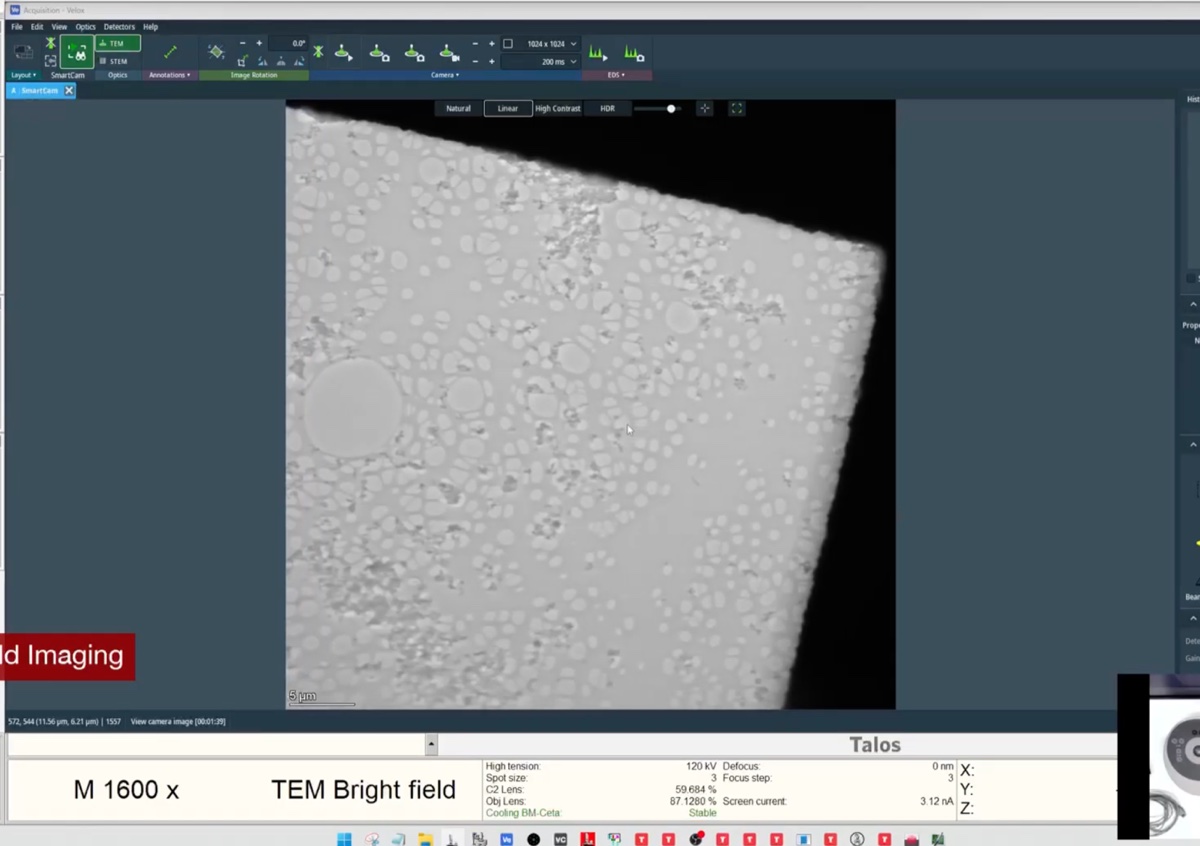Open the File menu

pos(17,27)
